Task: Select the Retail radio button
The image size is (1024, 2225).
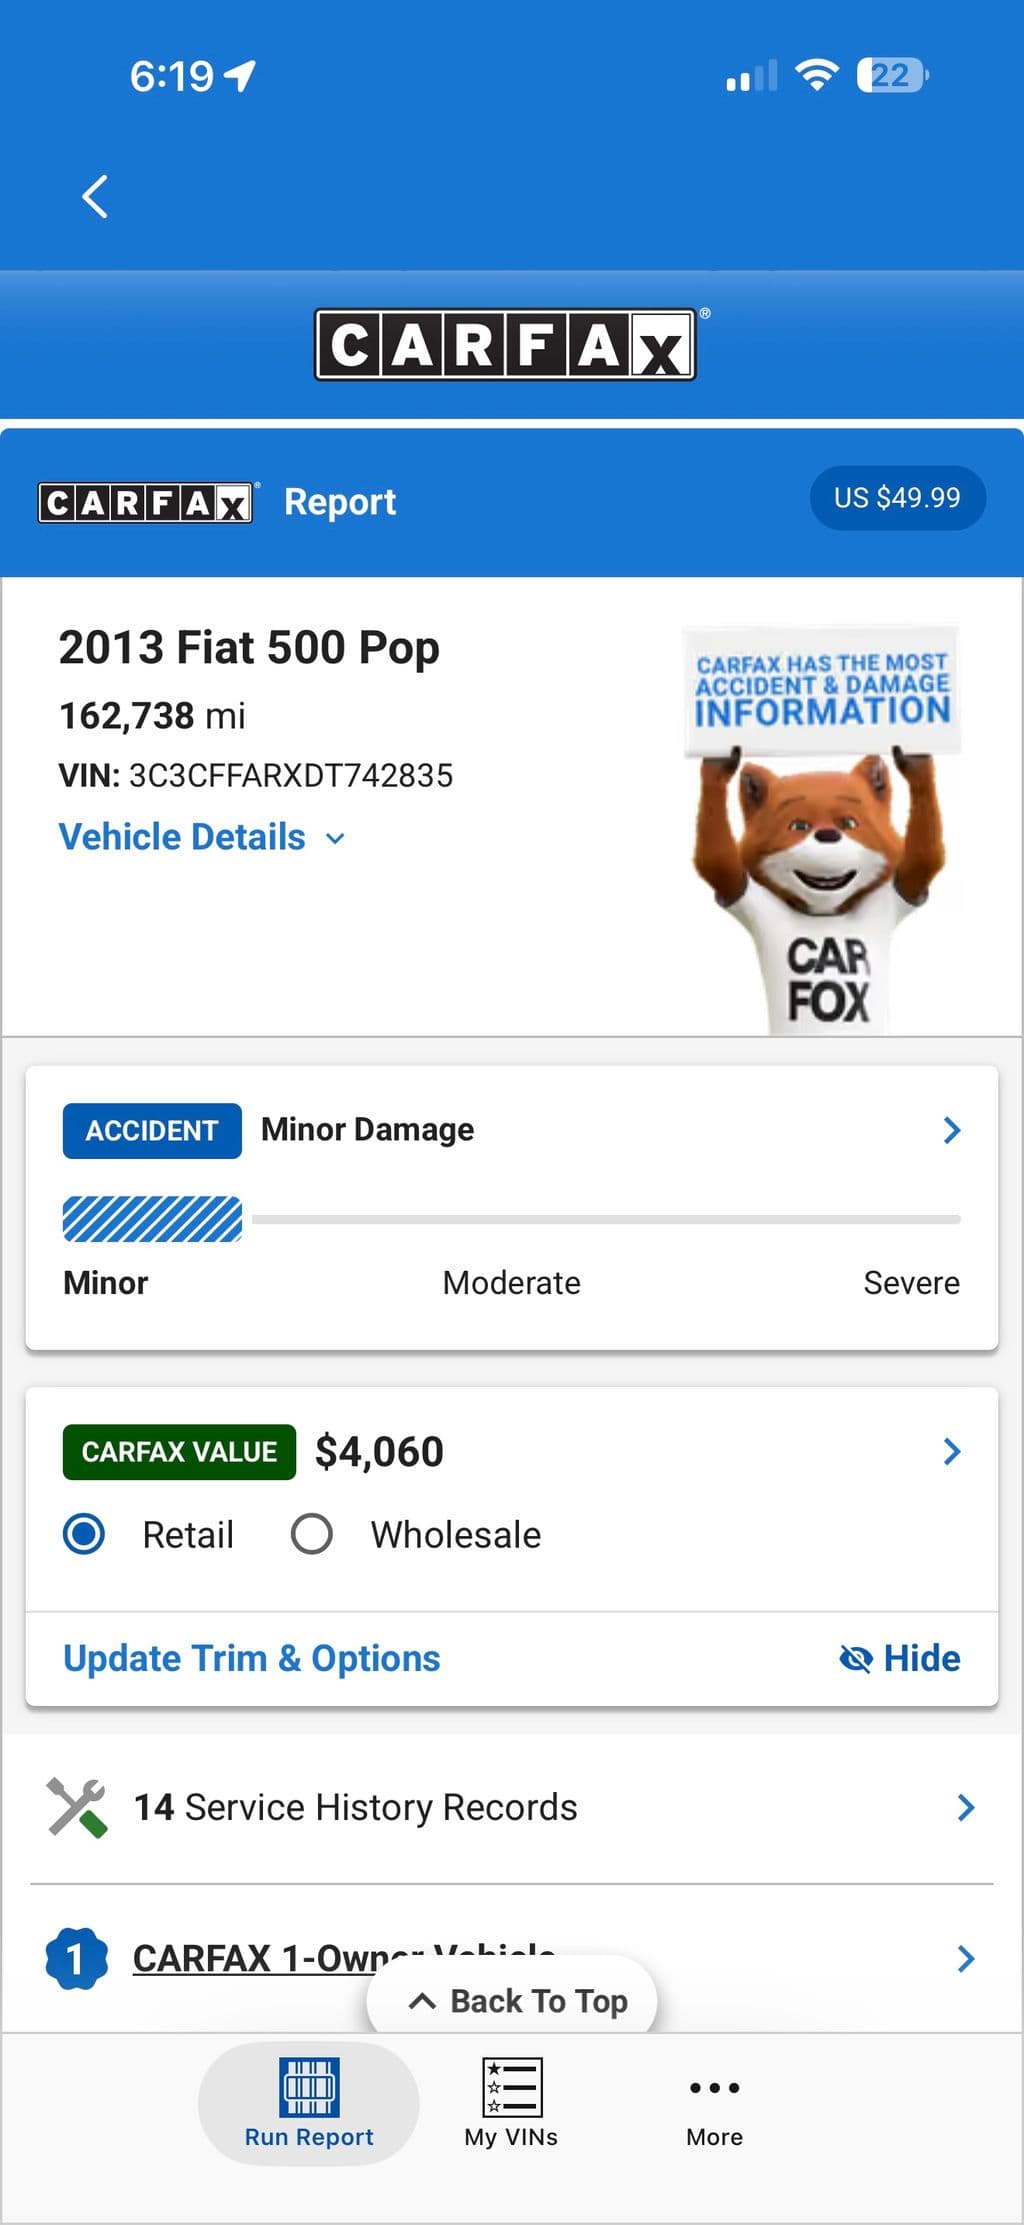Action: pos(84,1534)
